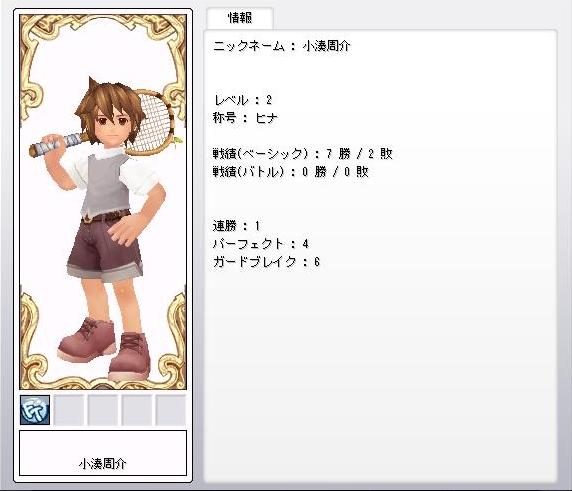The width and height of the screenshot is (572, 491).
Task: Select the second empty item slot
Action: pyautogui.click(x=69, y=410)
